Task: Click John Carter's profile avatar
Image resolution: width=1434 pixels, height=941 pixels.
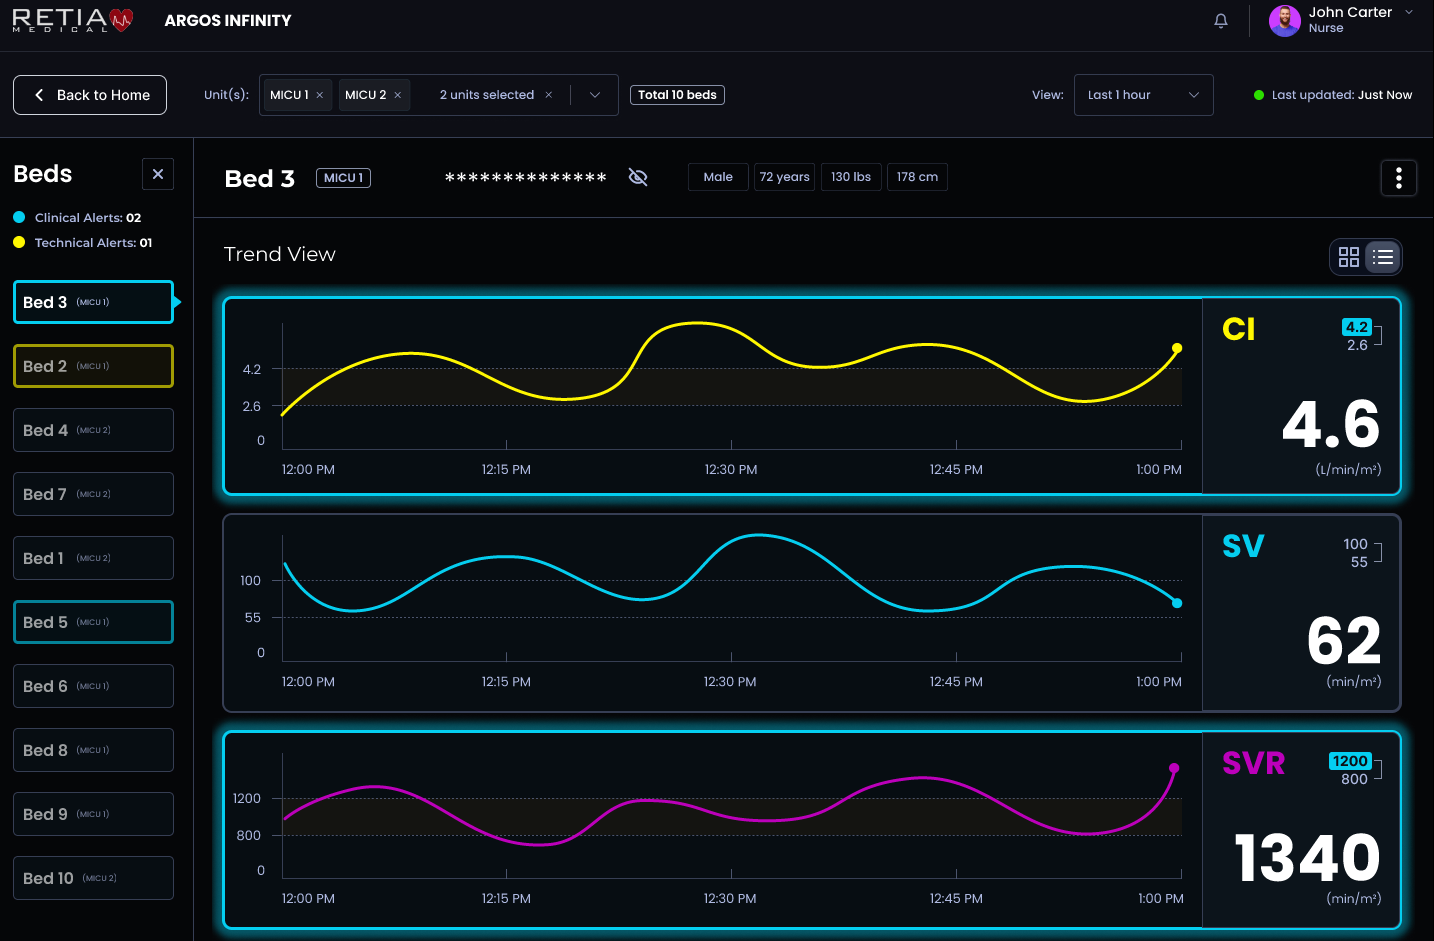Action: coord(1284,20)
